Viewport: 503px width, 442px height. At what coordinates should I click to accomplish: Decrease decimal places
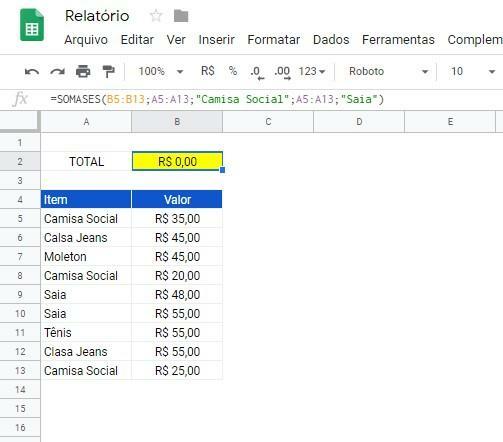point(257,72)
